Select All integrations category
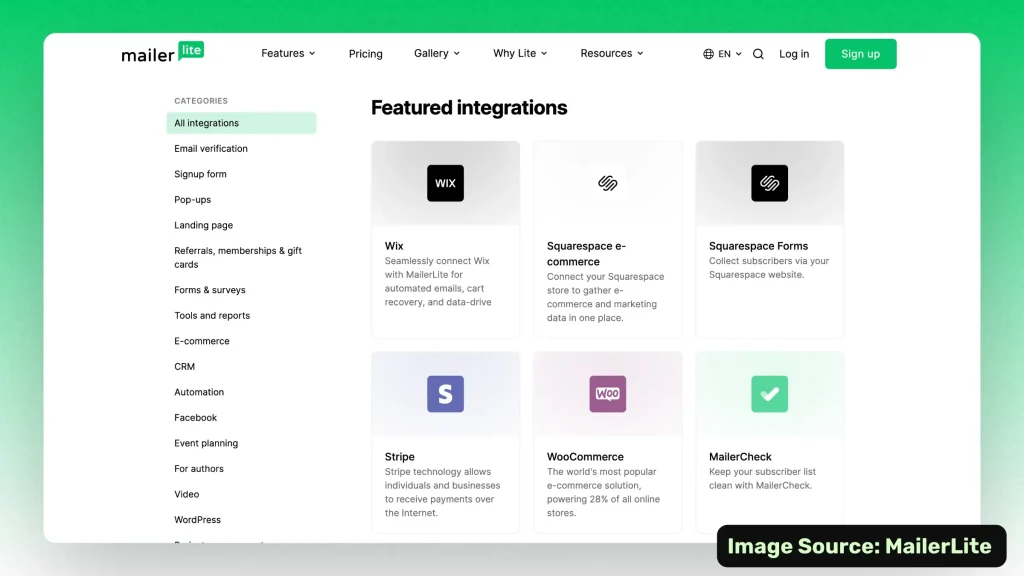This screenshot has width=1024, height=576. 241,123
